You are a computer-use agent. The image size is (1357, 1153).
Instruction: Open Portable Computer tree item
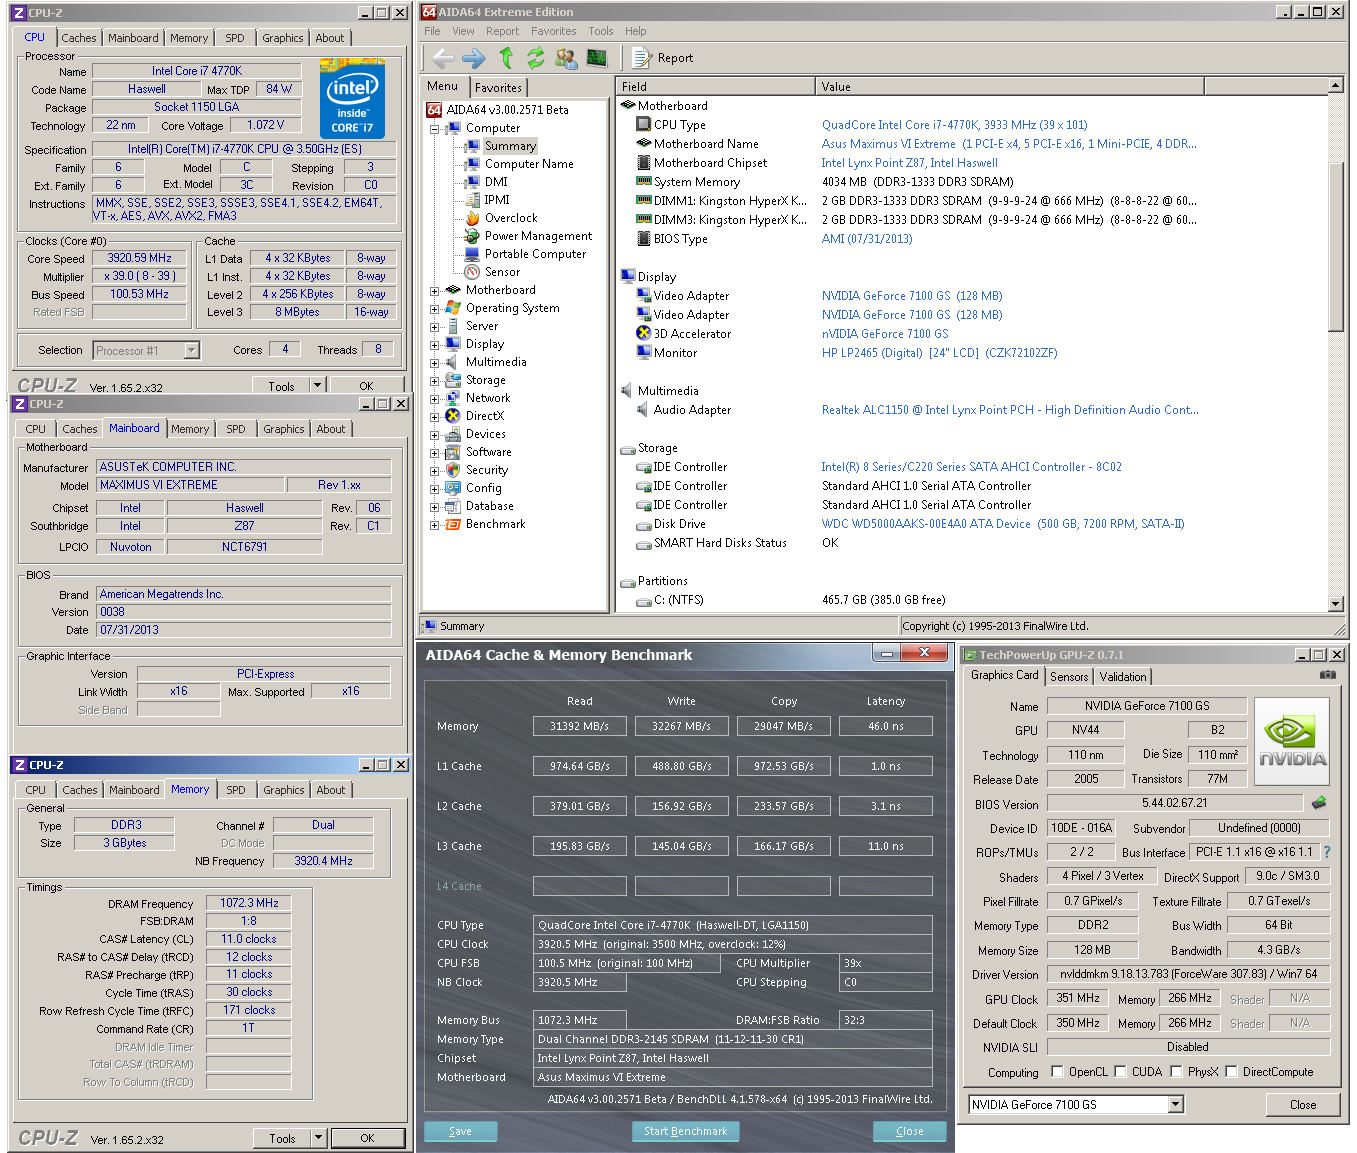pos(535,254)
